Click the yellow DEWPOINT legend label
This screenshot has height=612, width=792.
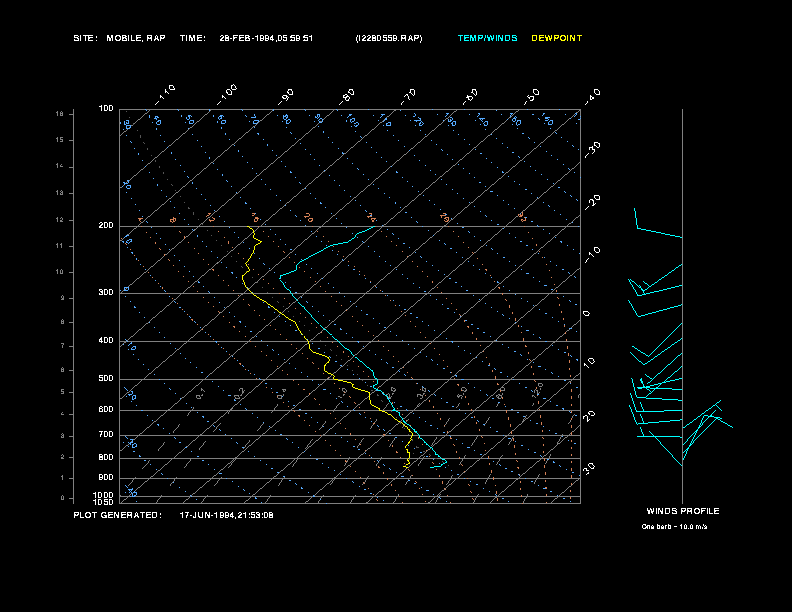point(557,38)
